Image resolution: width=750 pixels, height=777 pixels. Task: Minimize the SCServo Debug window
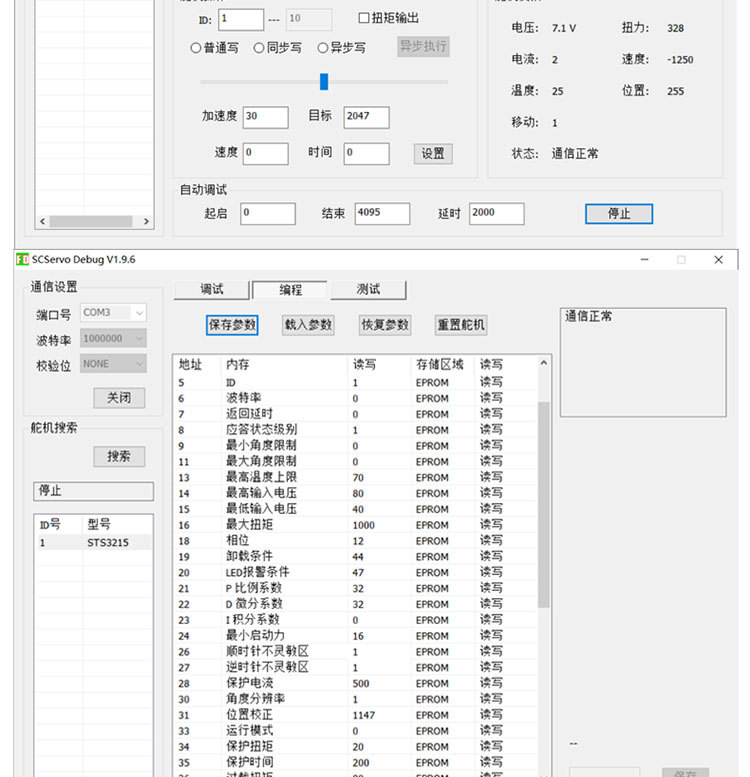click(644, 260)
